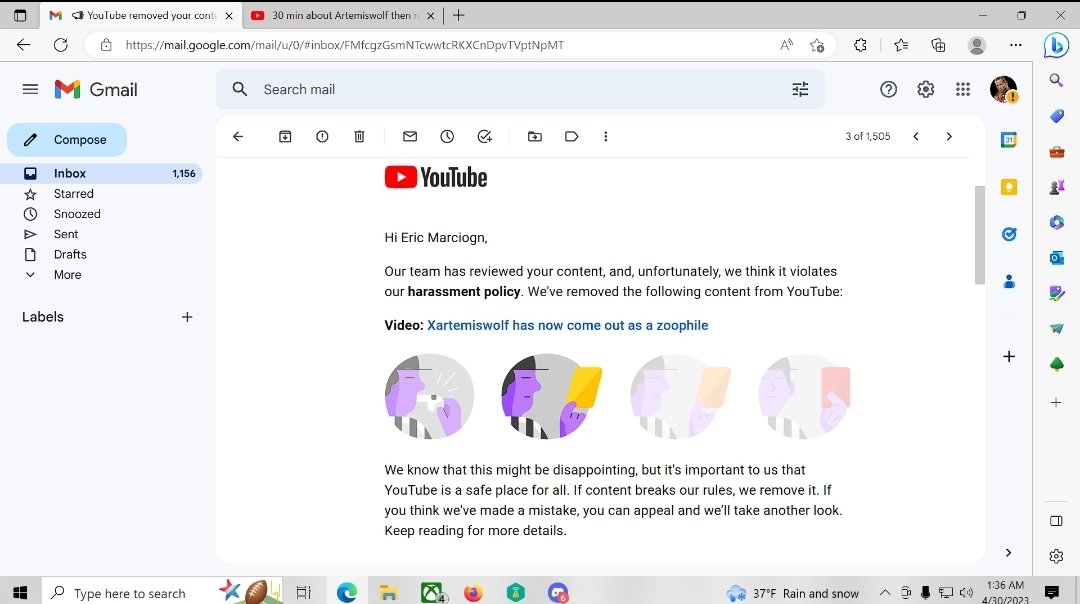Open the search options filter icon

(x=800, y=90)
